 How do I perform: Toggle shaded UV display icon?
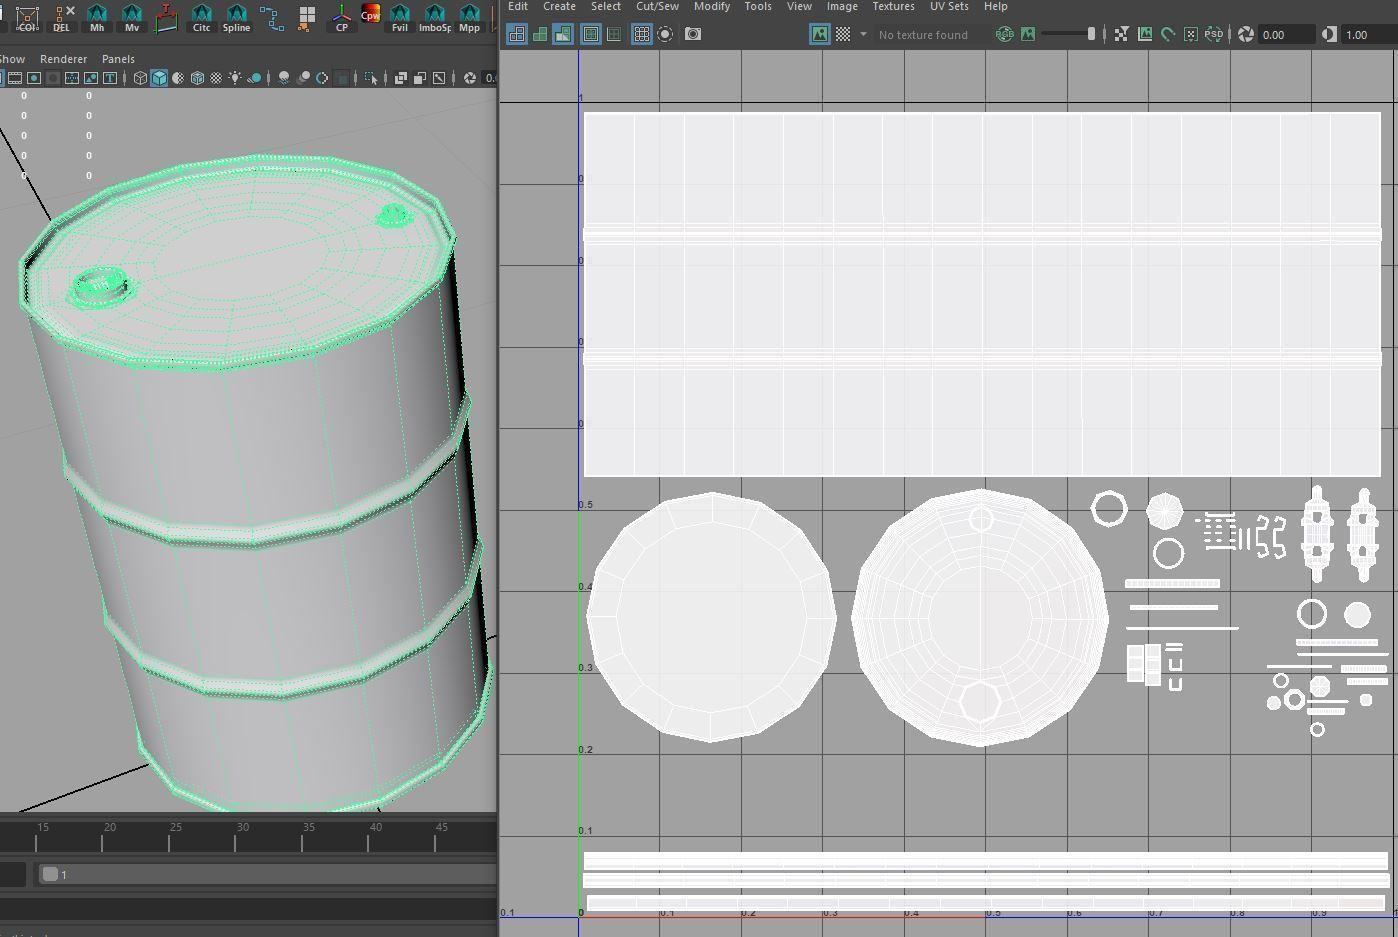tap(540, 34)
